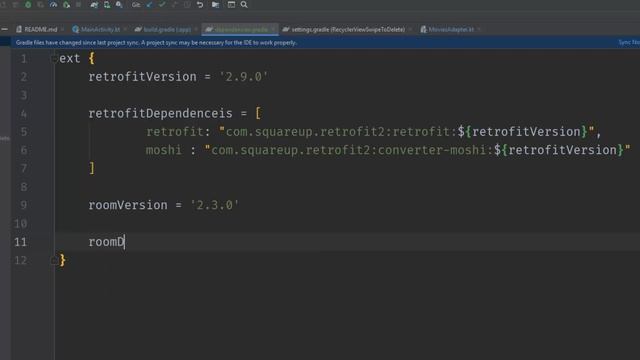Screen dimensions: 640x360
Task: Open Search Everywhere magnifier icon
Action: 244,4
